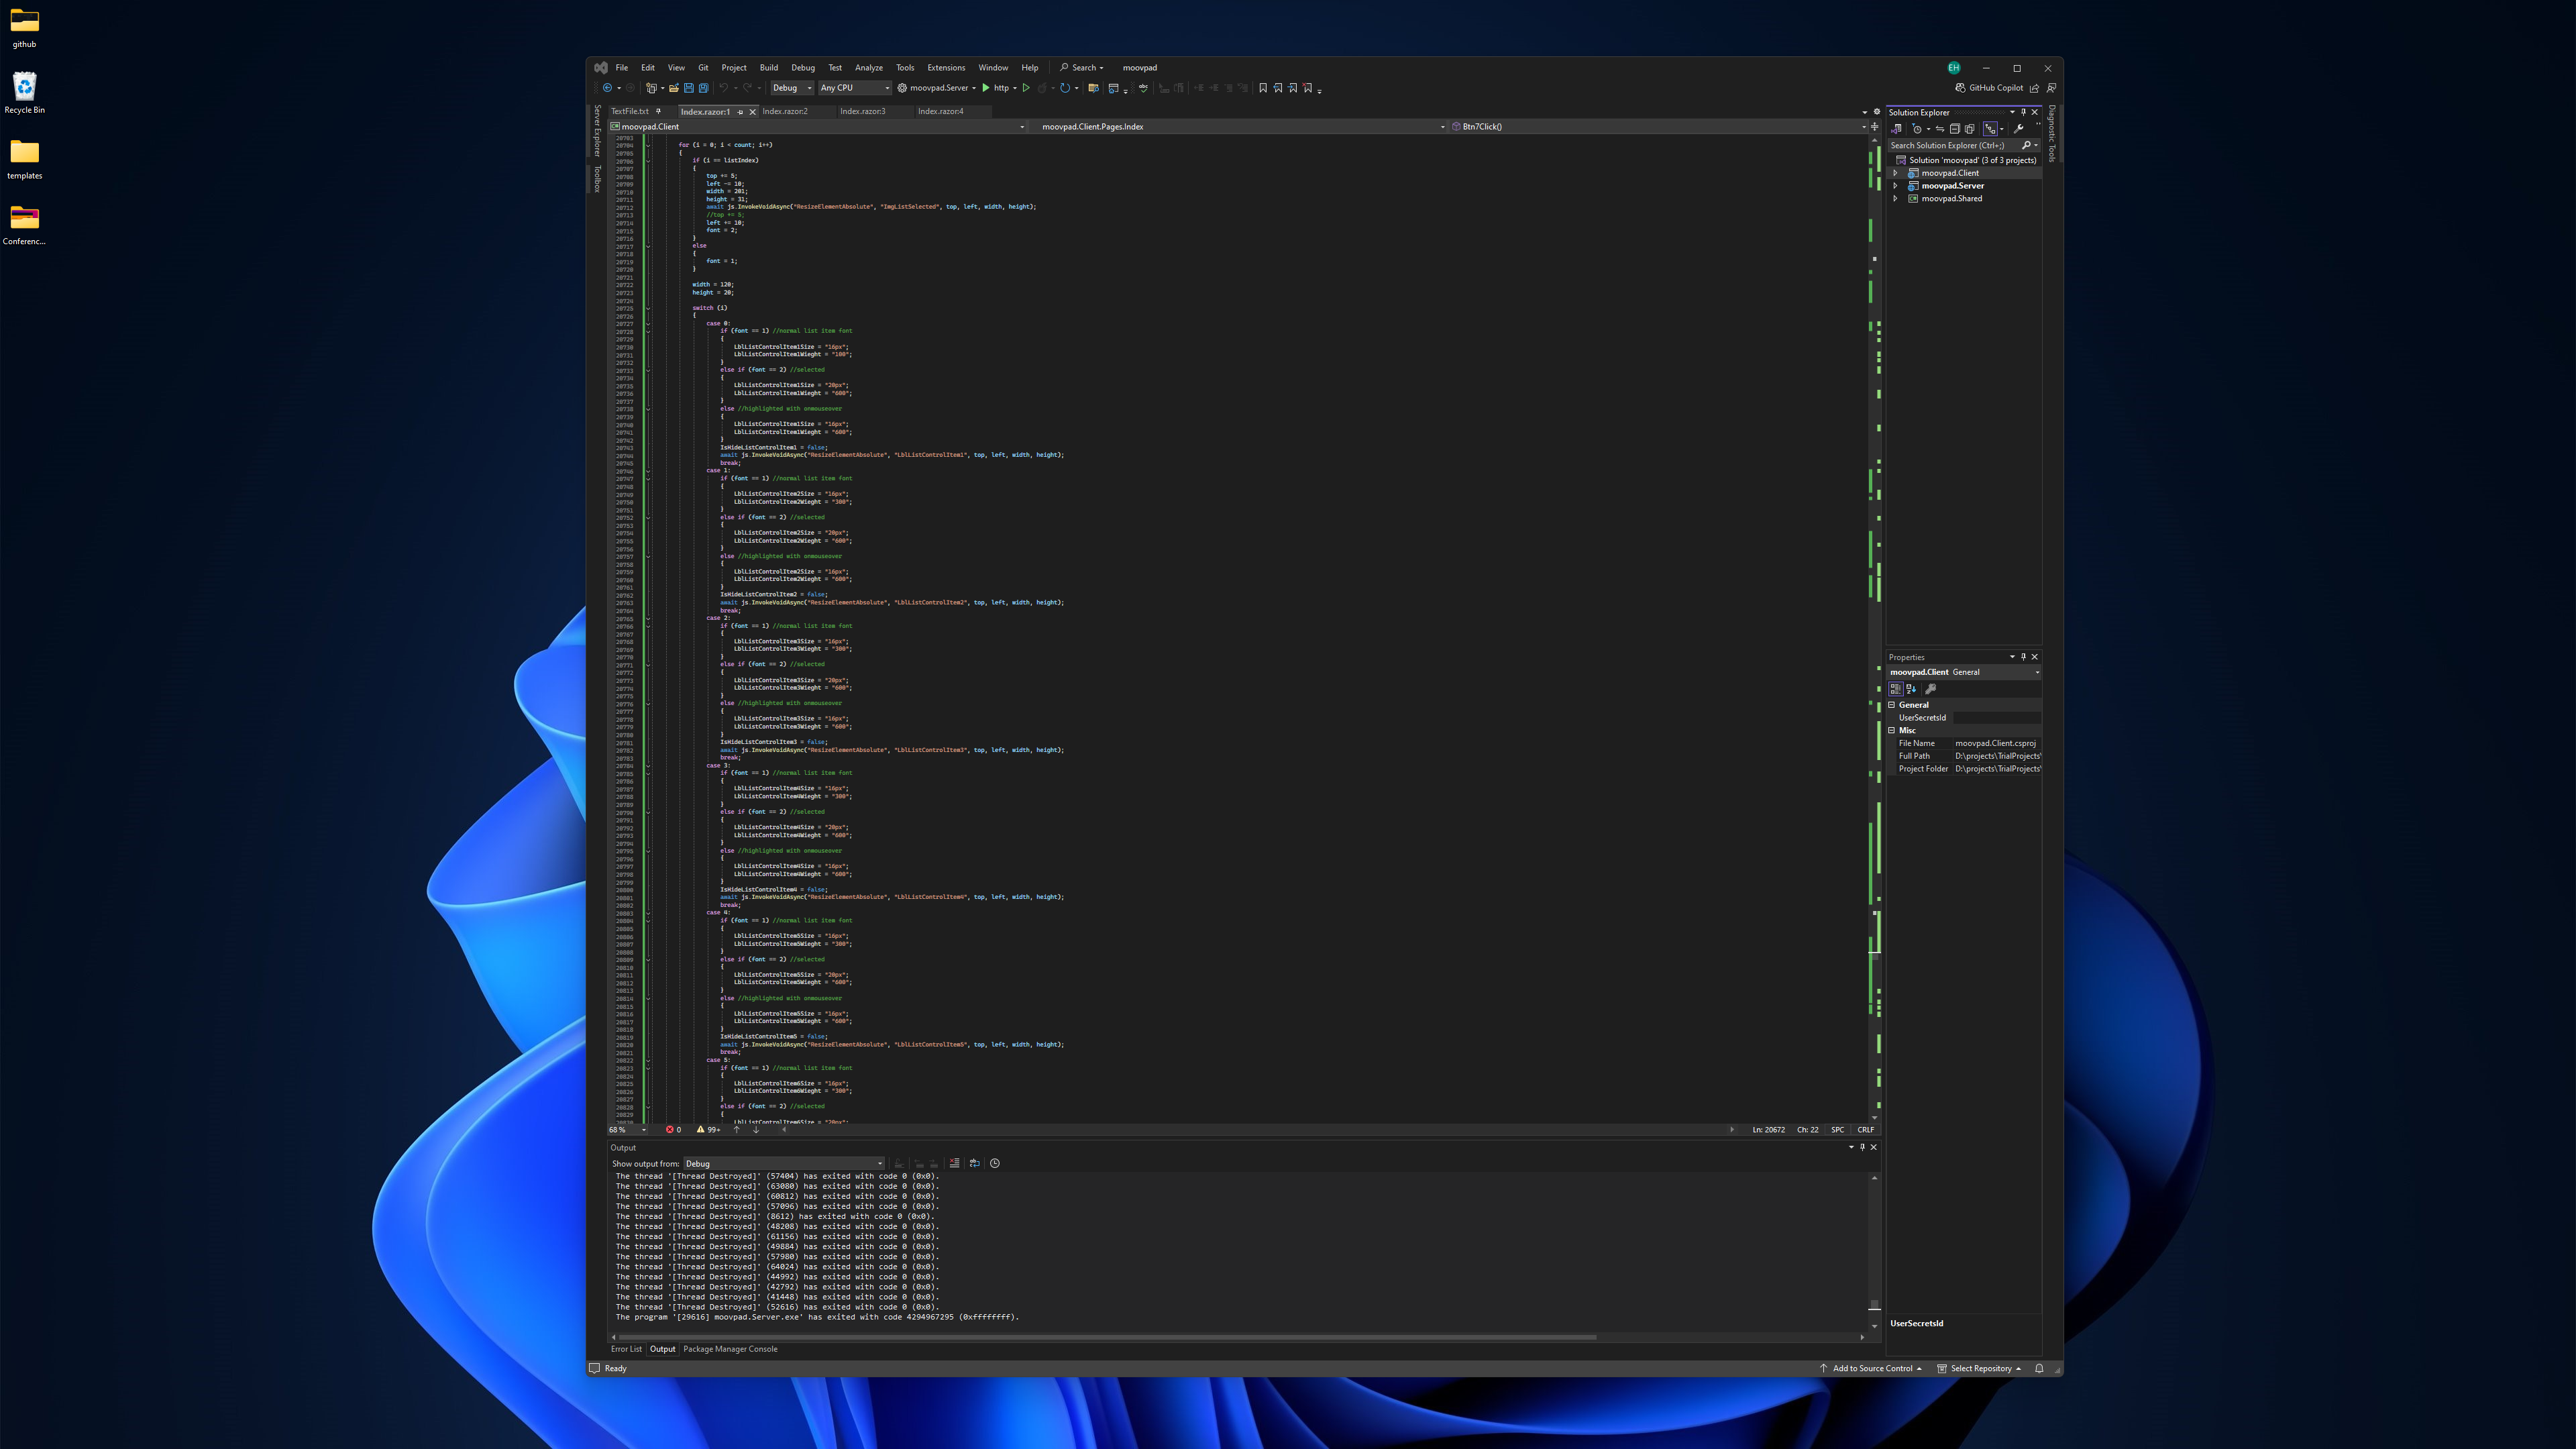This screenshot has height=1449, width=2576.
Task: Click the Package Manager Console tab
Action: pos(731,1348)
